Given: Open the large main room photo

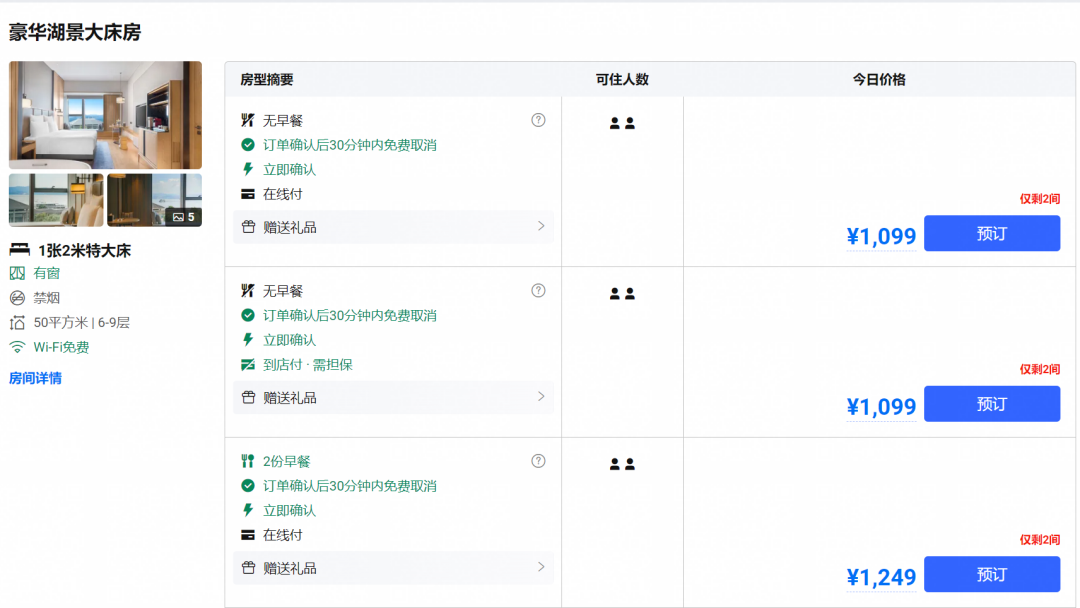Looking at the screenshot, I should (105, 115).
